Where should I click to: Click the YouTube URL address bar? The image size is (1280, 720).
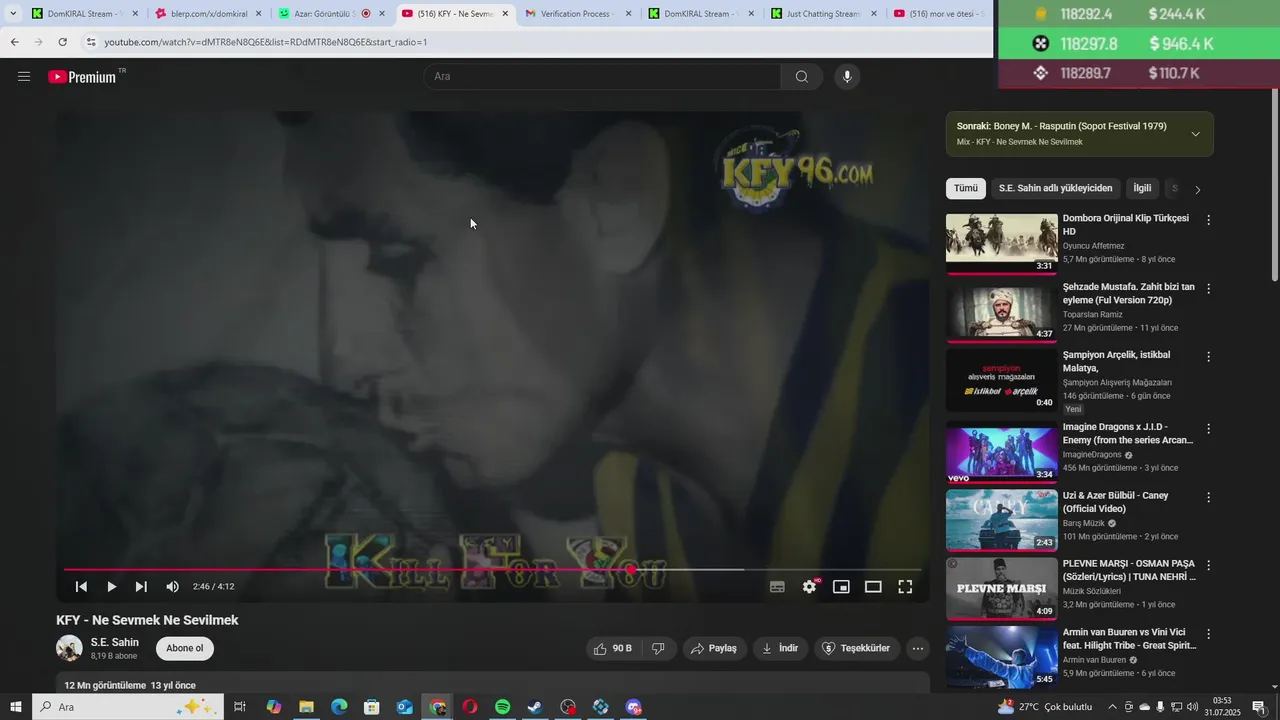point(540,42)
